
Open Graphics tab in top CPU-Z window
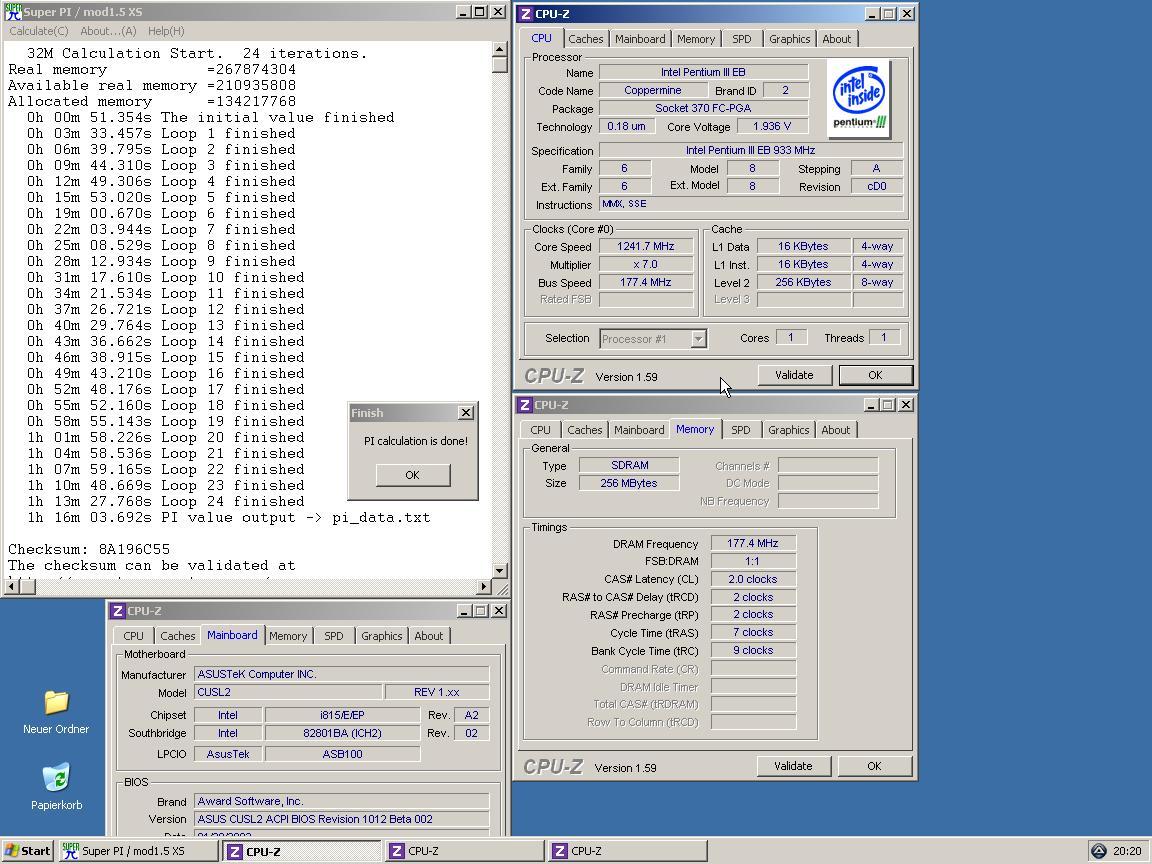pos(790,39)
